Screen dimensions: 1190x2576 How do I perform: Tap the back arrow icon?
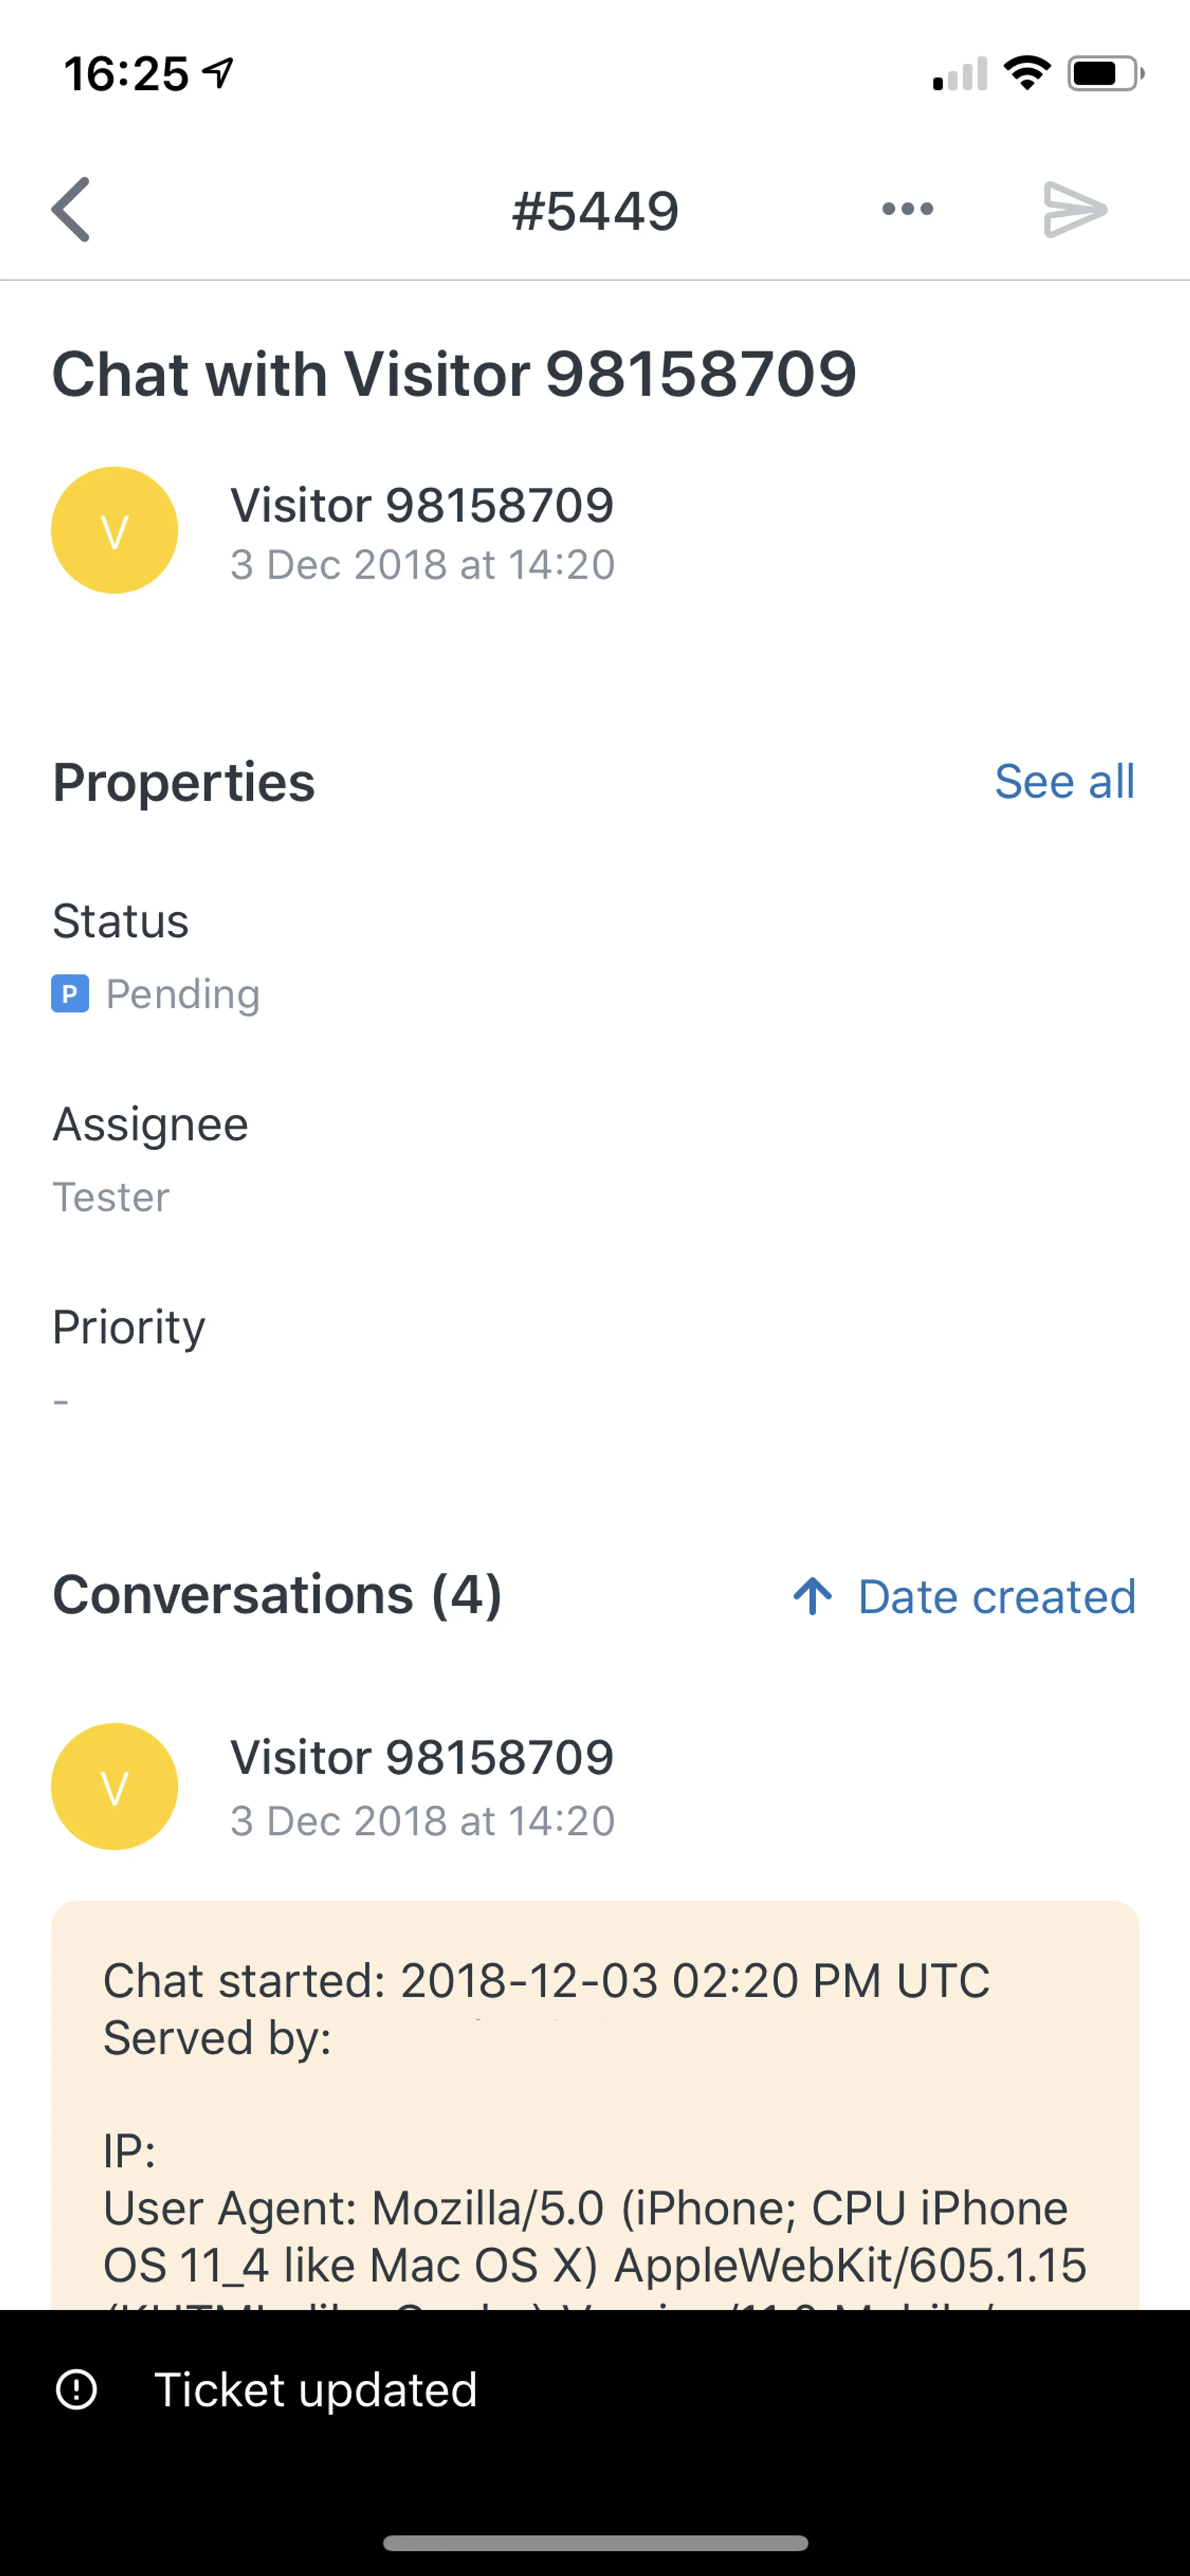coord(71,210)
